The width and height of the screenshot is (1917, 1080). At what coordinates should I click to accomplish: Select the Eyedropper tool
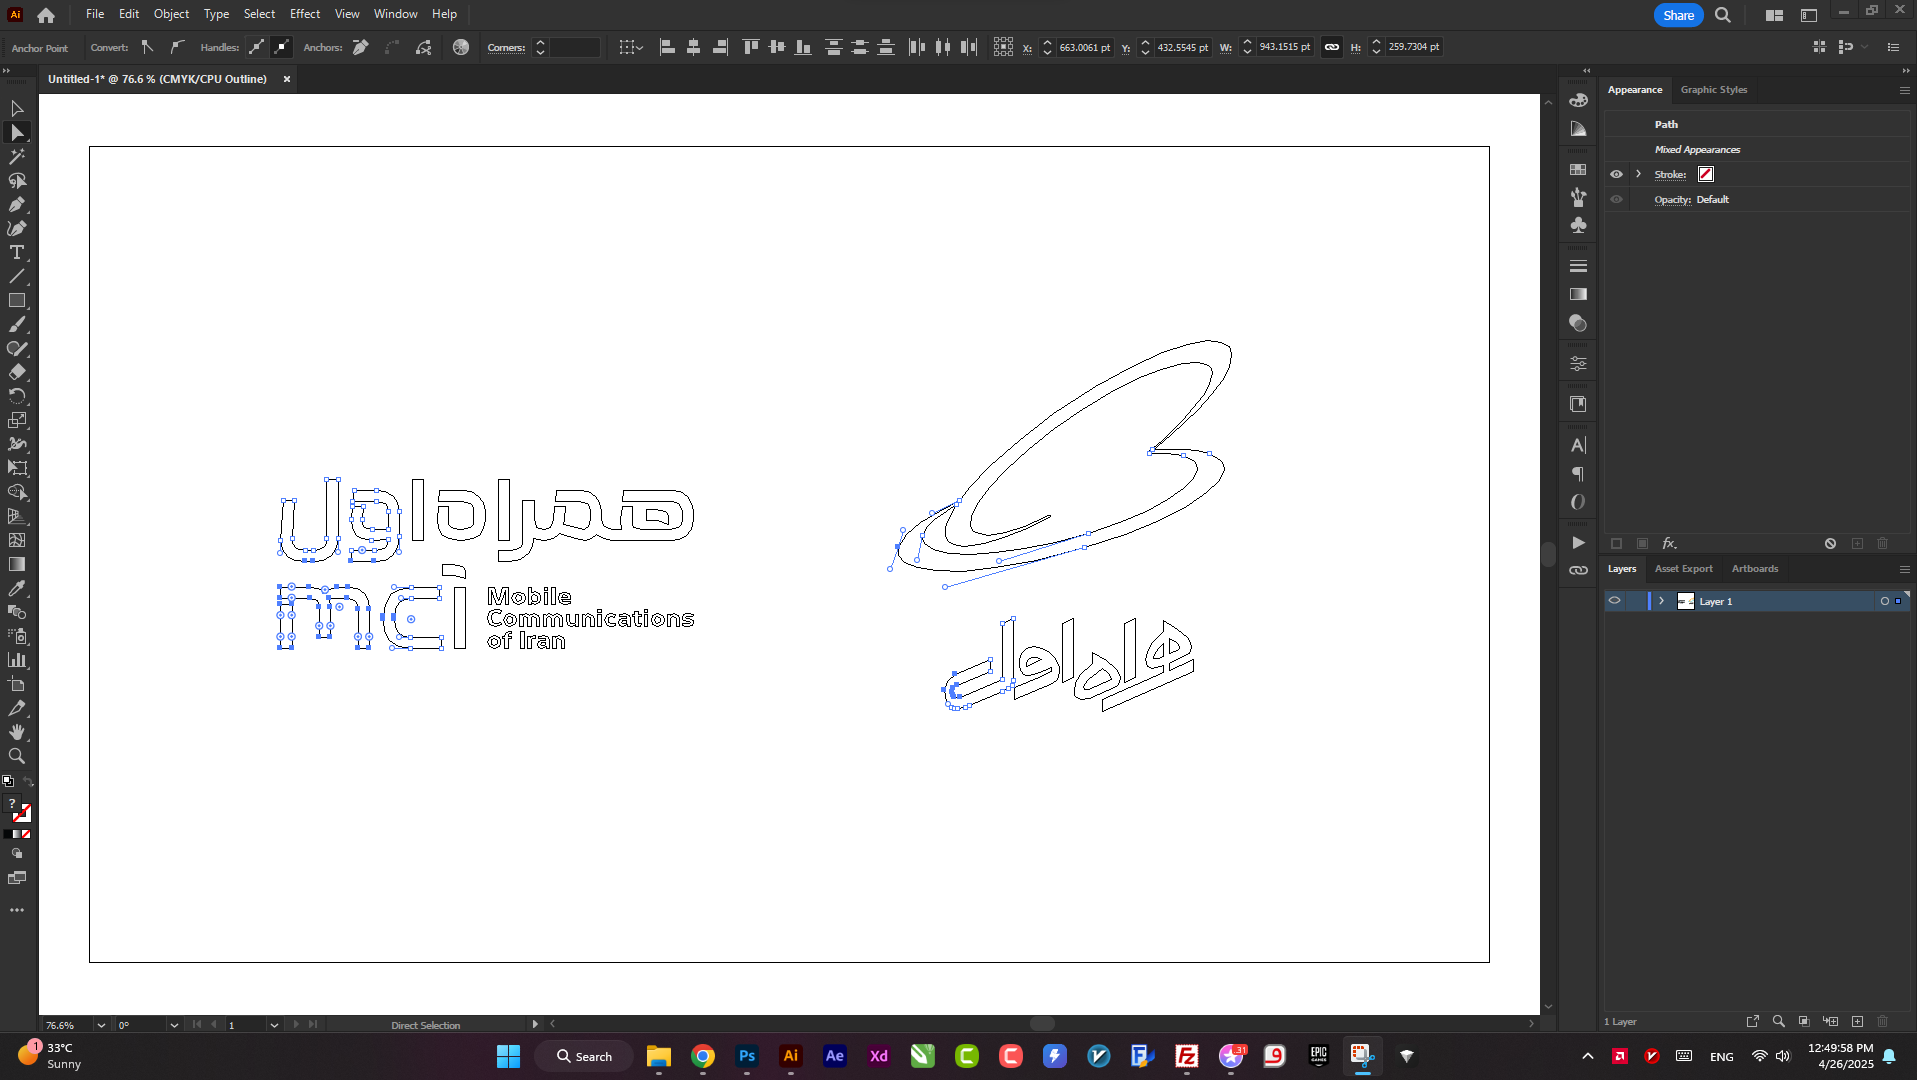pos(17,589)
